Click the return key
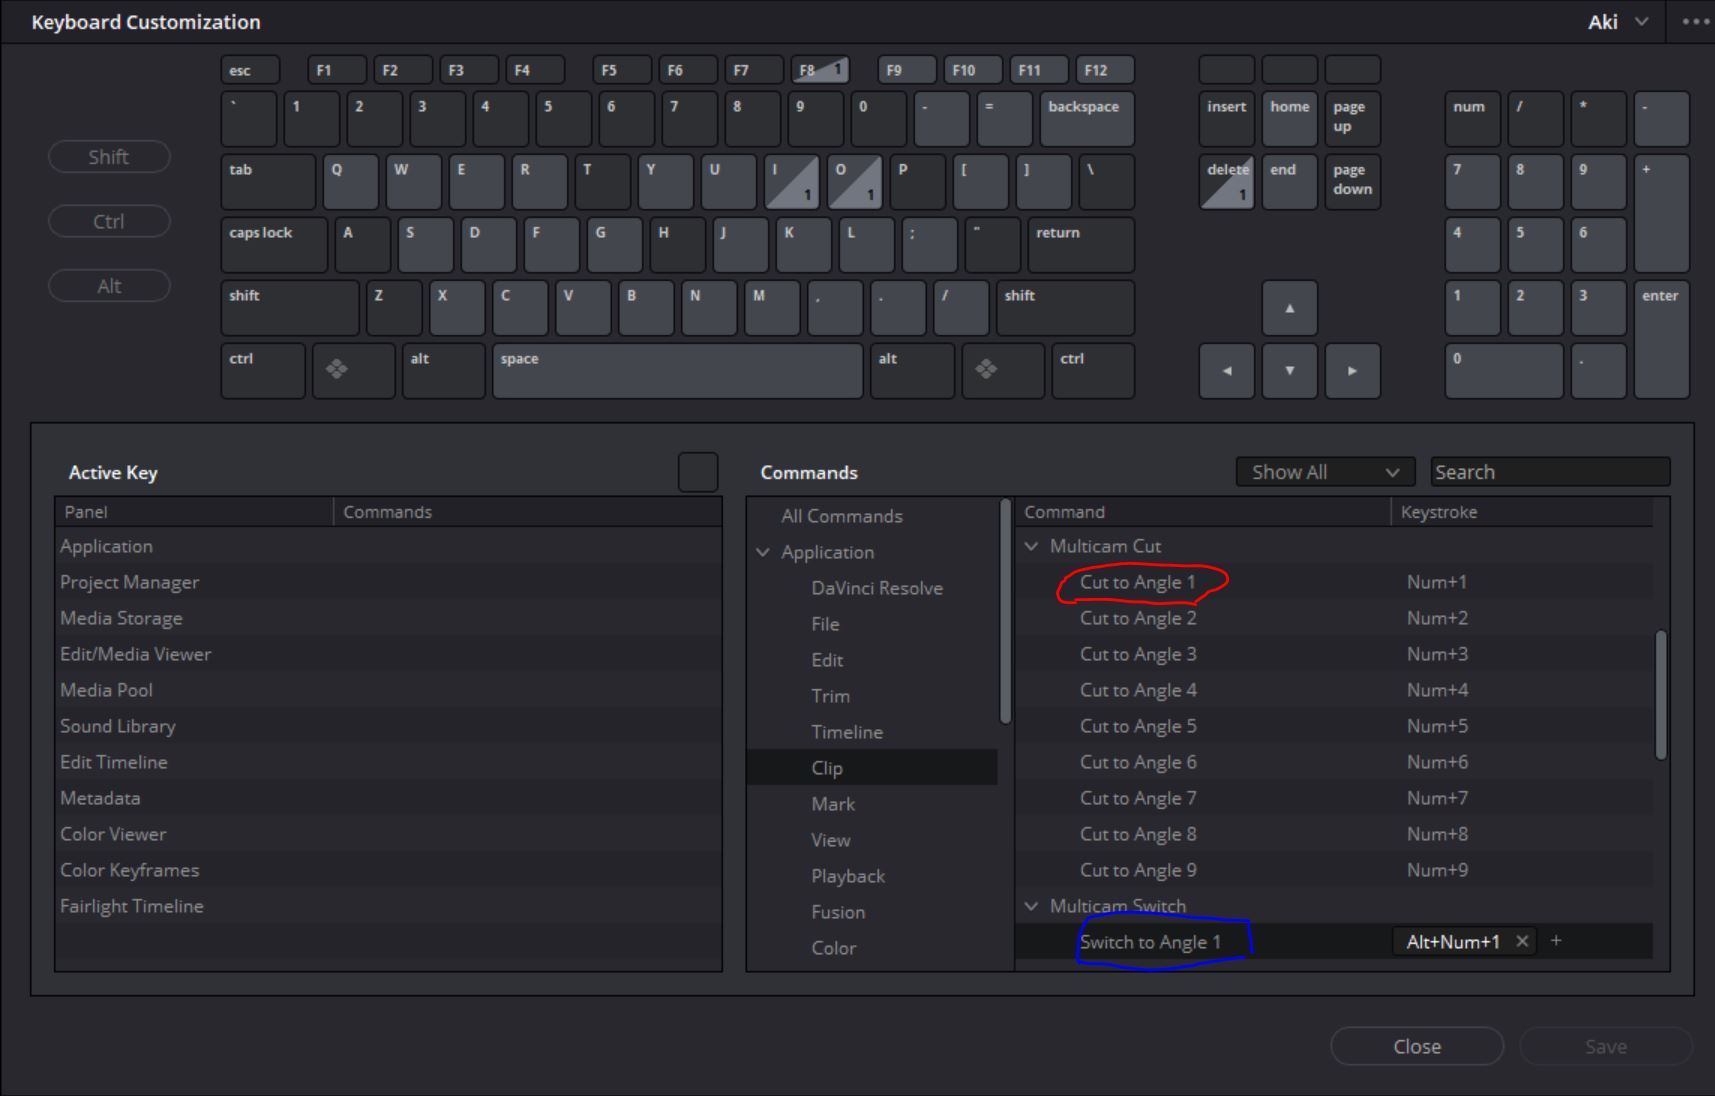The width and height of the screenshot is (1715, 1096). [1081, 245]
